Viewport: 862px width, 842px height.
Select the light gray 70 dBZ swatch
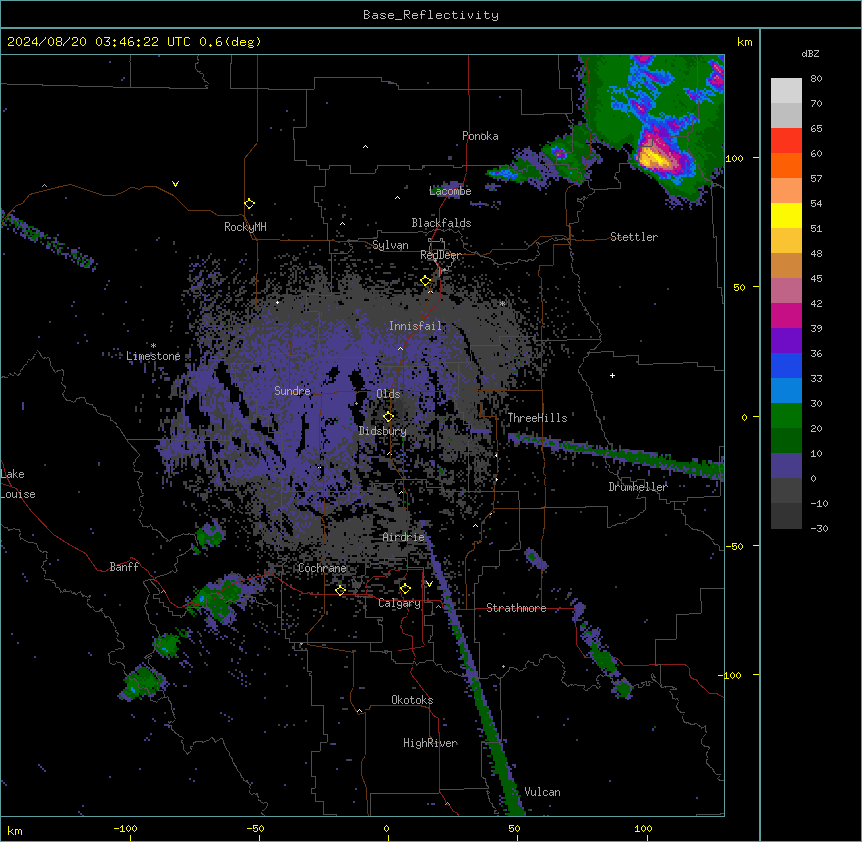[x=786, y=115]
